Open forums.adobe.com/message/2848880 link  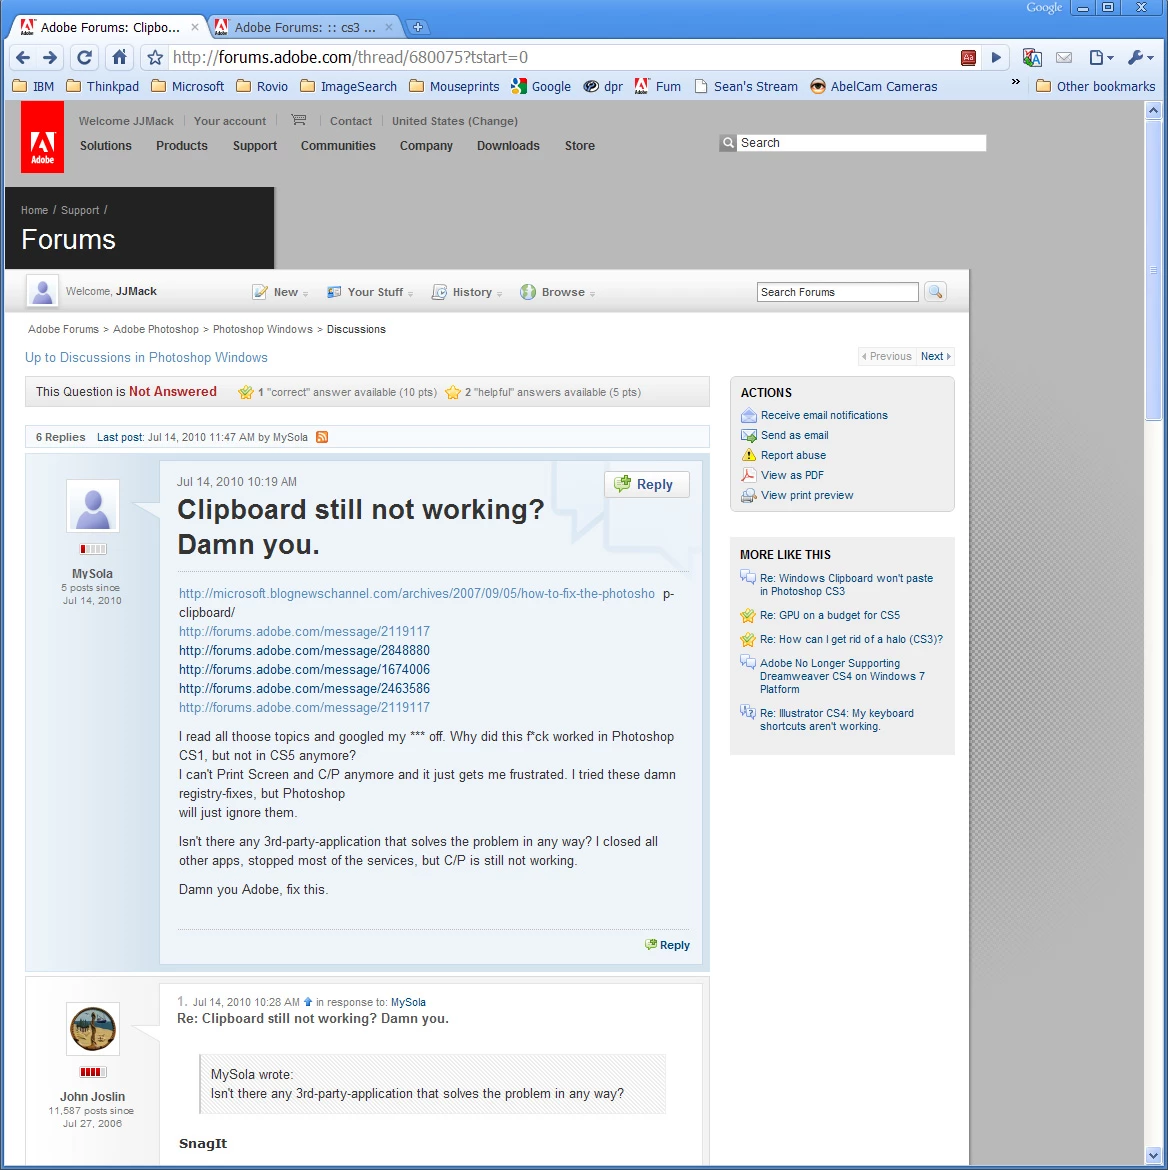tap(305, 651)
